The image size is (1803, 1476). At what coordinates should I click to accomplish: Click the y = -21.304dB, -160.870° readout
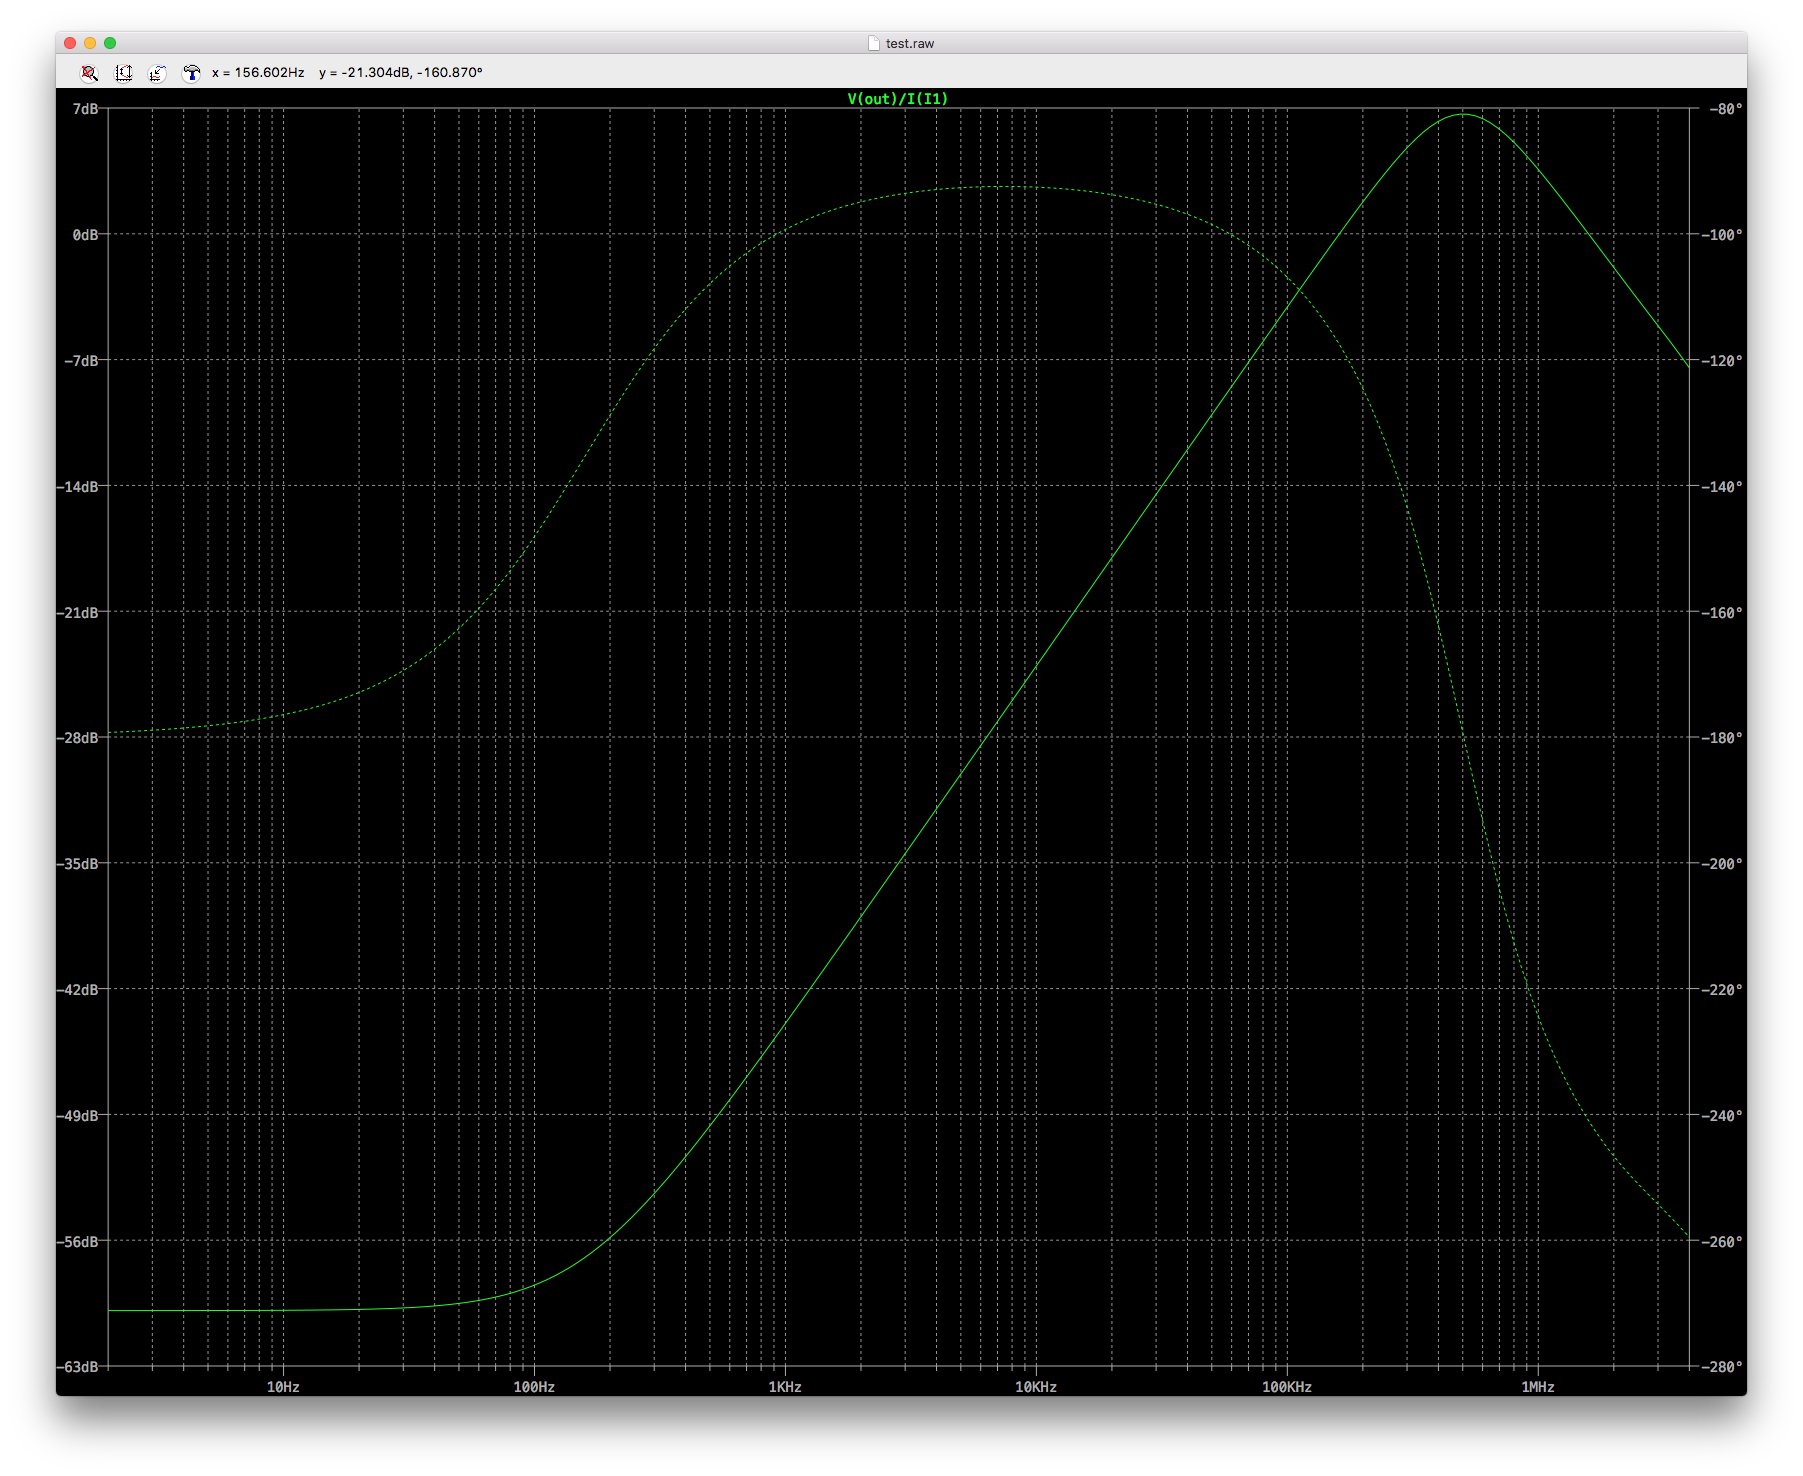pyautogui.click(x=401, y=73)
